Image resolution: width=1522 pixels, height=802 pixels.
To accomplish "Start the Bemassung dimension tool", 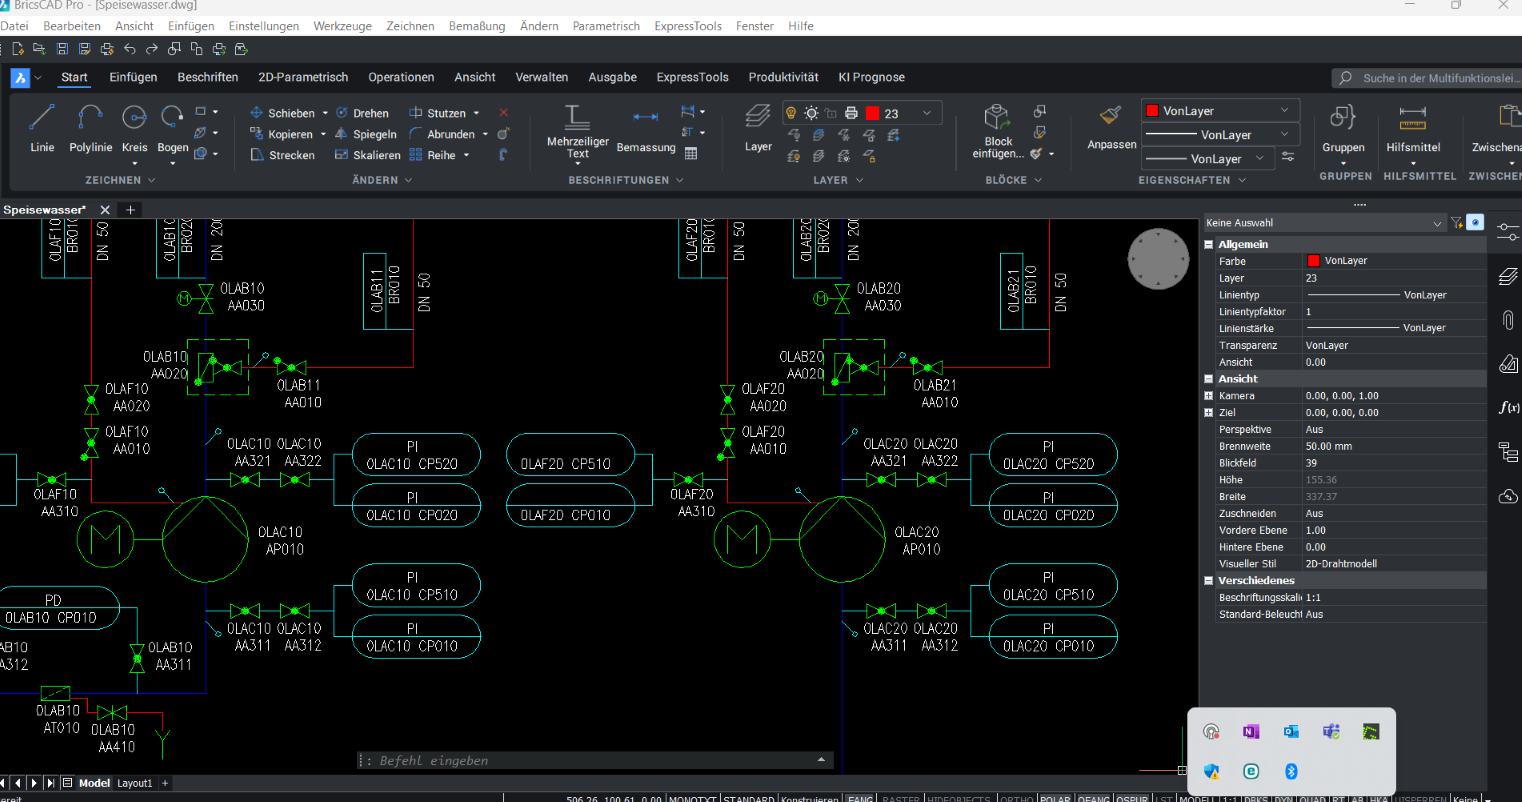I will click(646, 130).
